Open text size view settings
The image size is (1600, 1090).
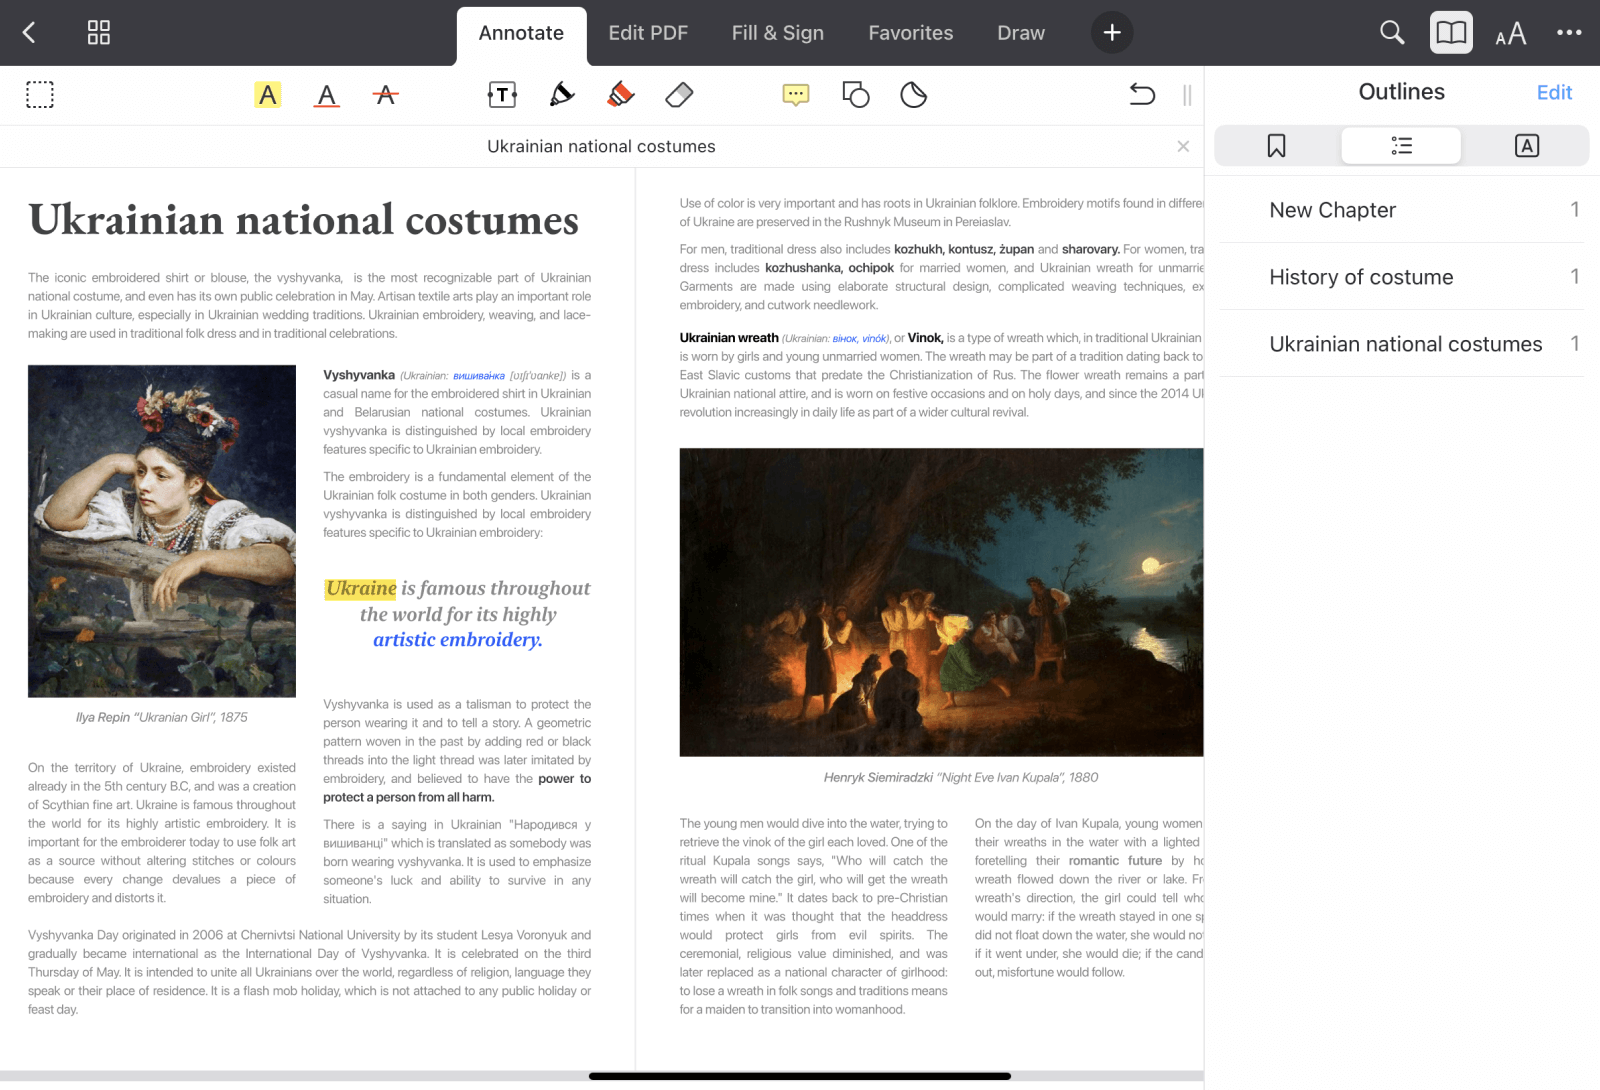point(1510,33)
